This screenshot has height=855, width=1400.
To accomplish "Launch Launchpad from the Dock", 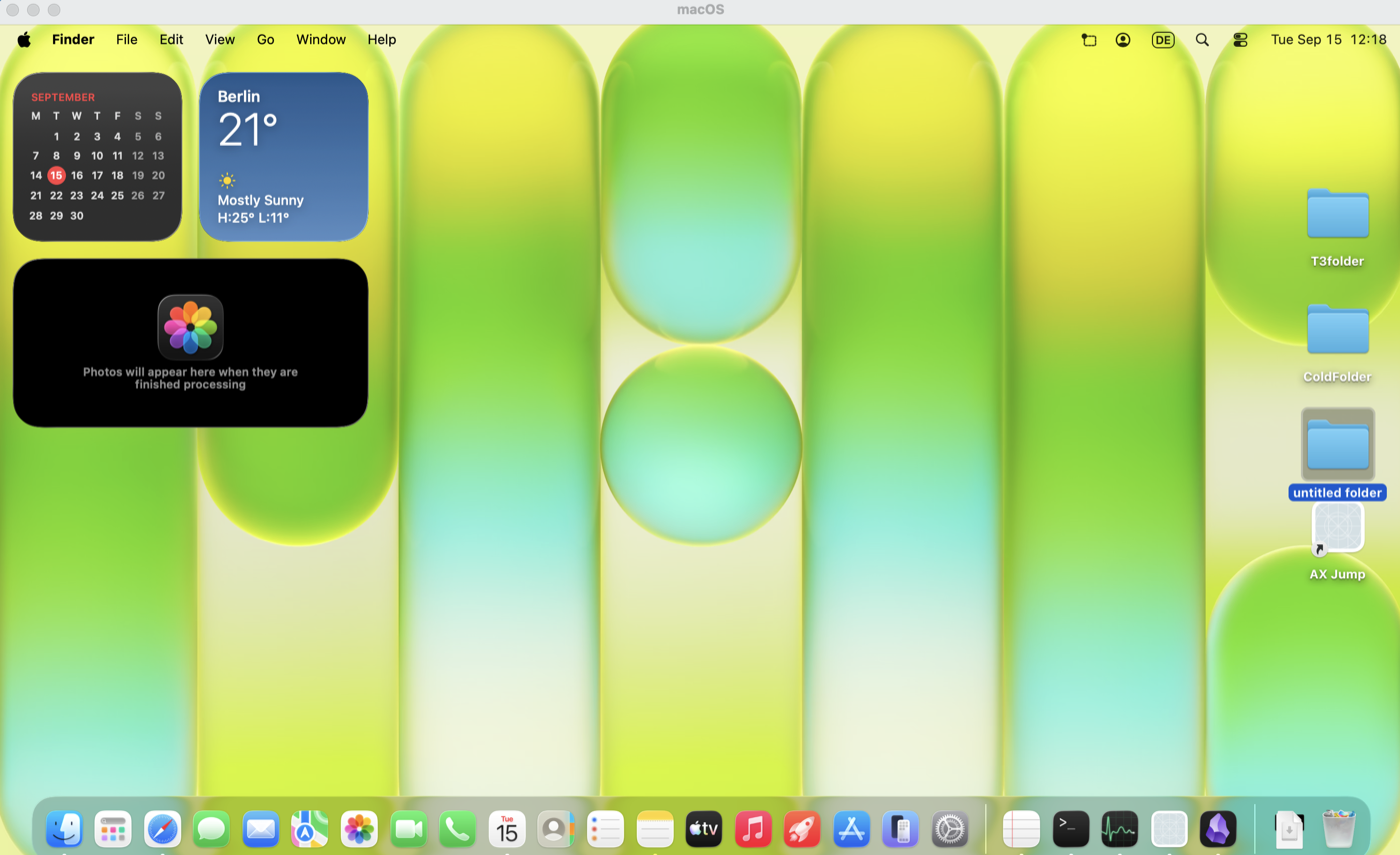I will (113, 829).
